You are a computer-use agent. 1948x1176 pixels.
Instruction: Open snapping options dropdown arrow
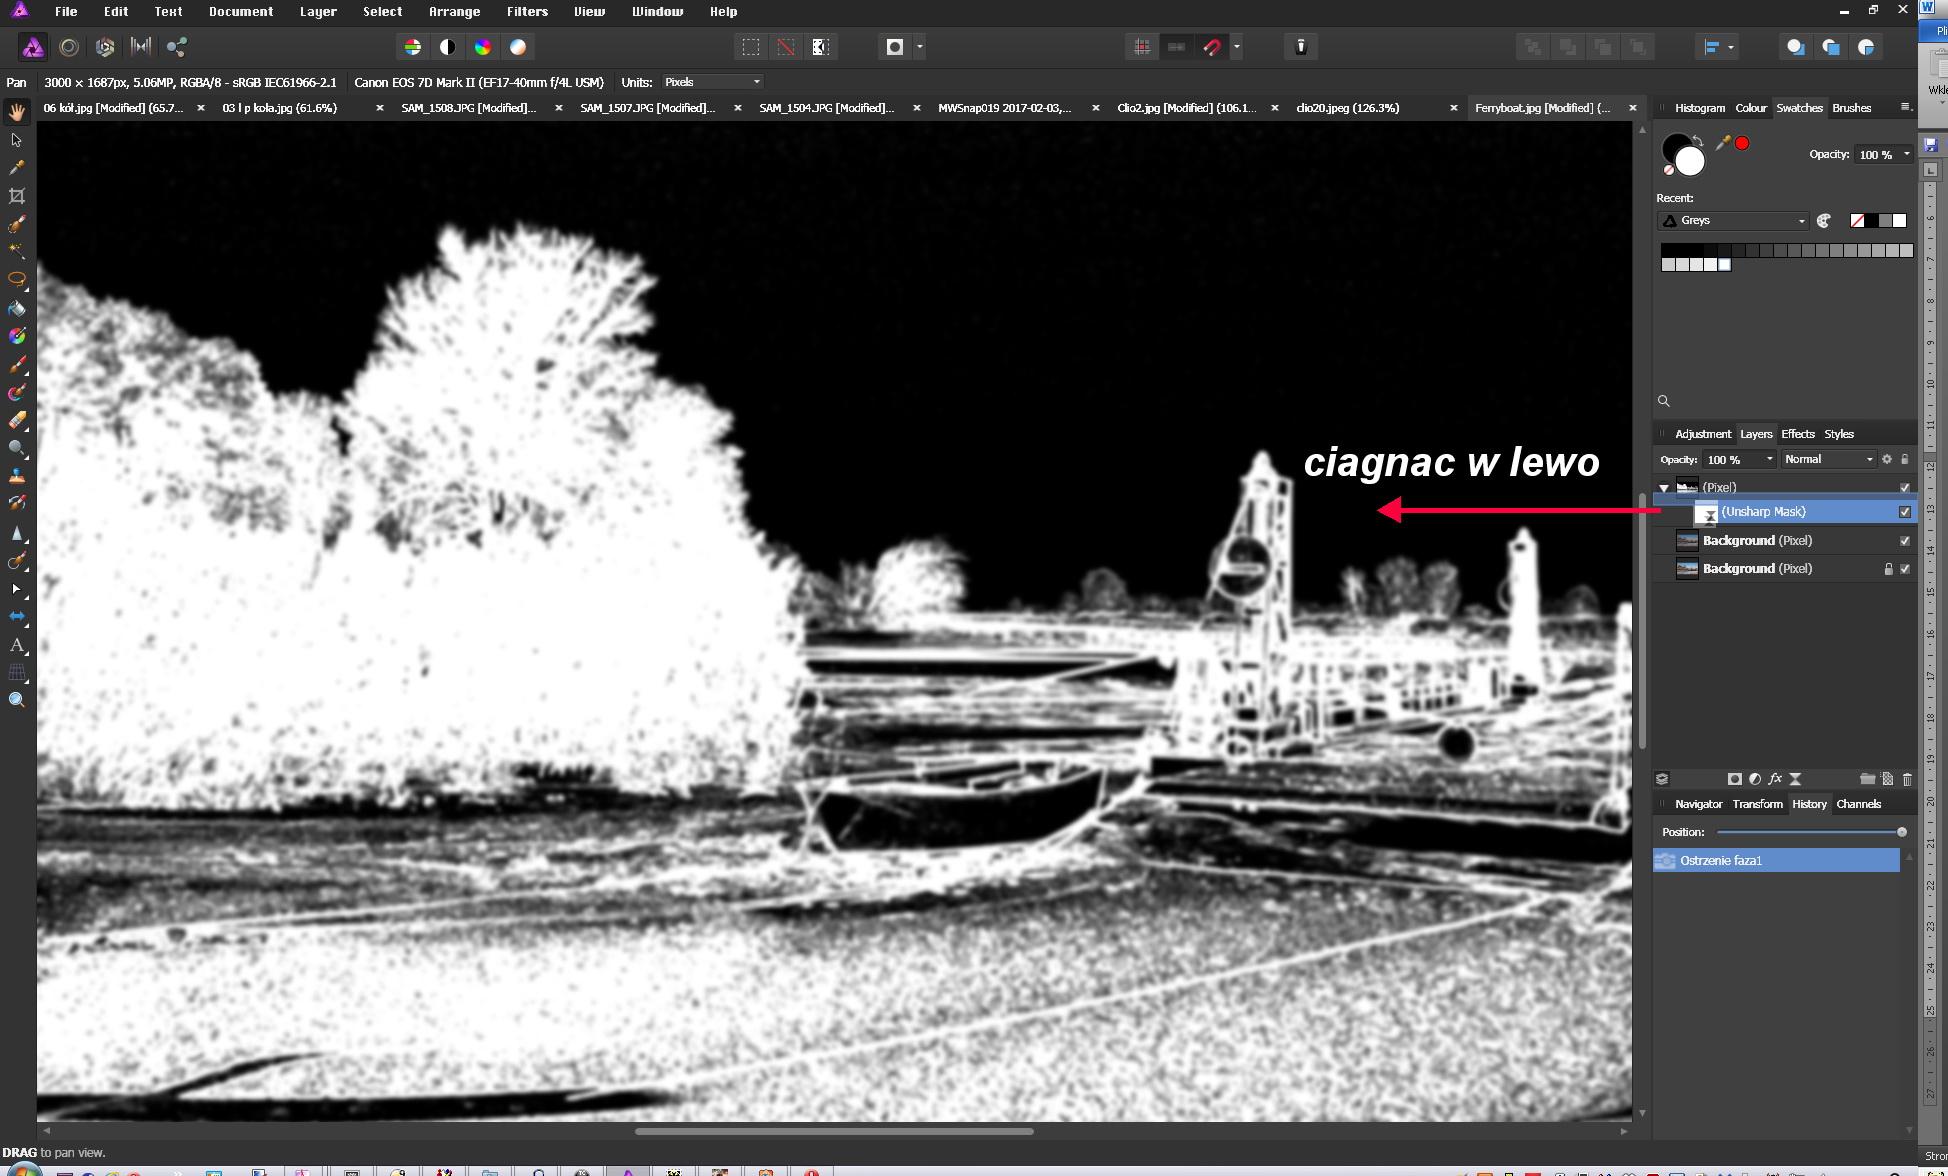(x=1237, y=47)
